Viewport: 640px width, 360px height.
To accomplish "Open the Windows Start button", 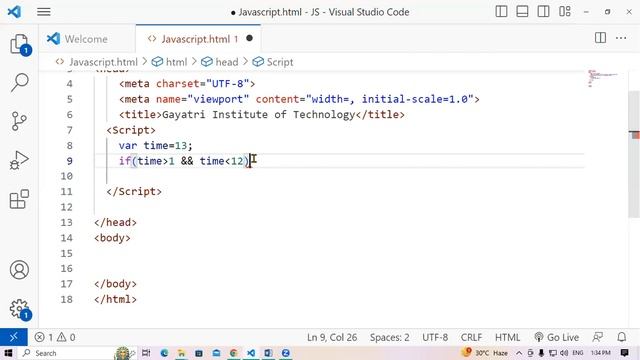I will point(8,353).
